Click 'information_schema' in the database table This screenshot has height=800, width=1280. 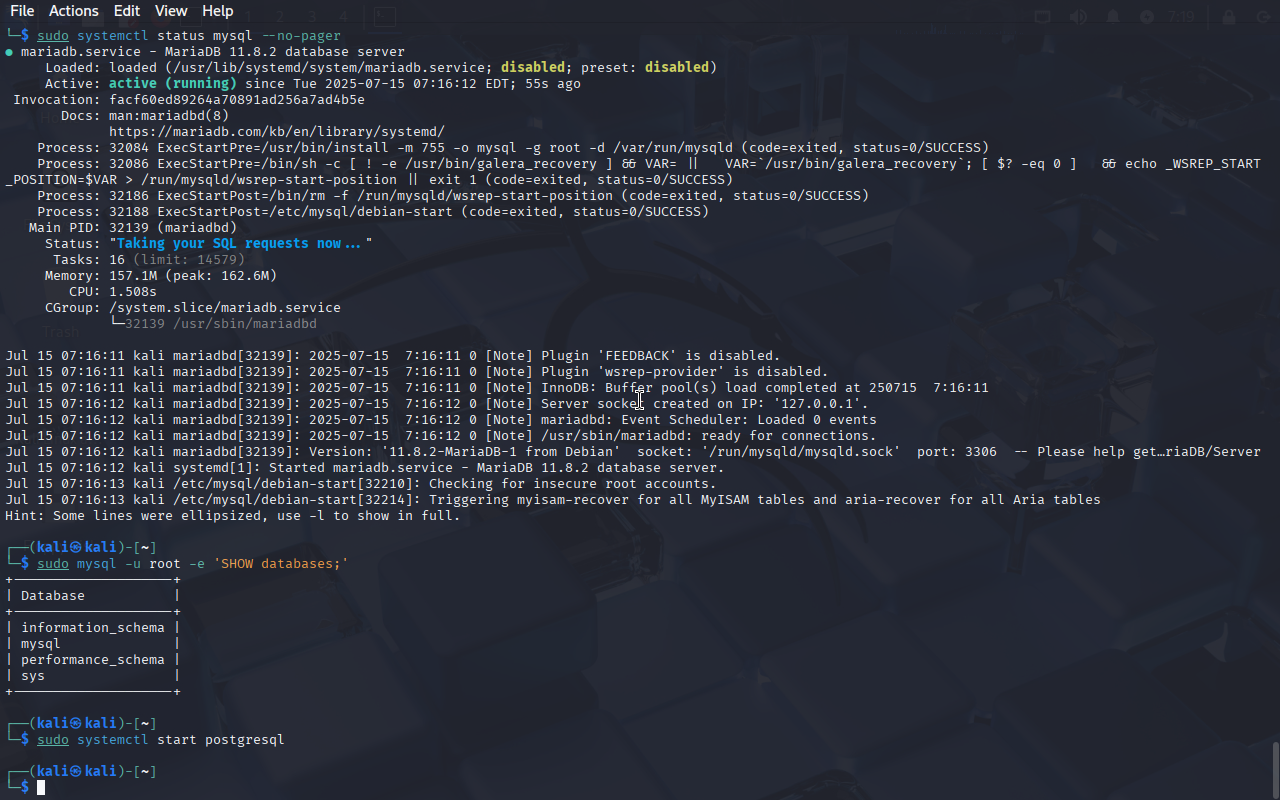pos(93,628)
